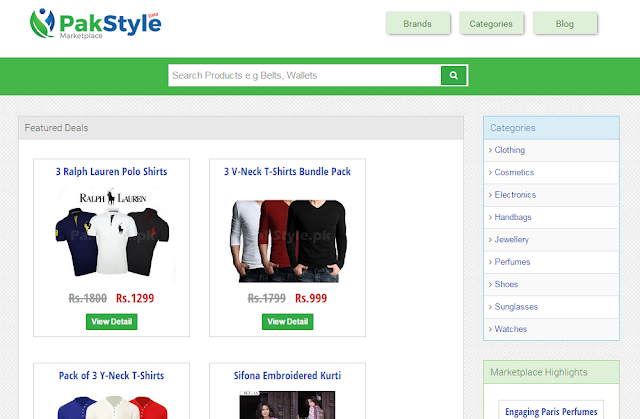Select the Clothing category in the sidebar
This screenshot has height=419, width=640.
coord(509,150)
